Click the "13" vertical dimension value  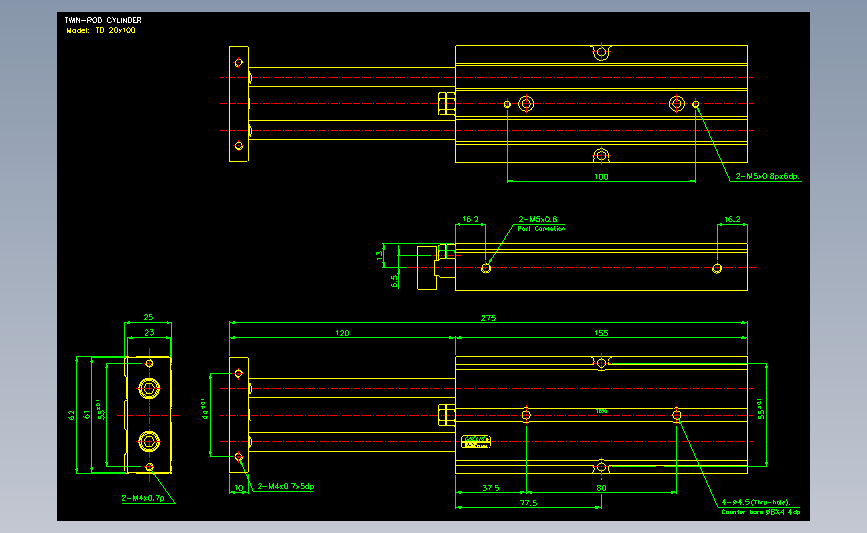pyautogui.click(x=379, y=255)
